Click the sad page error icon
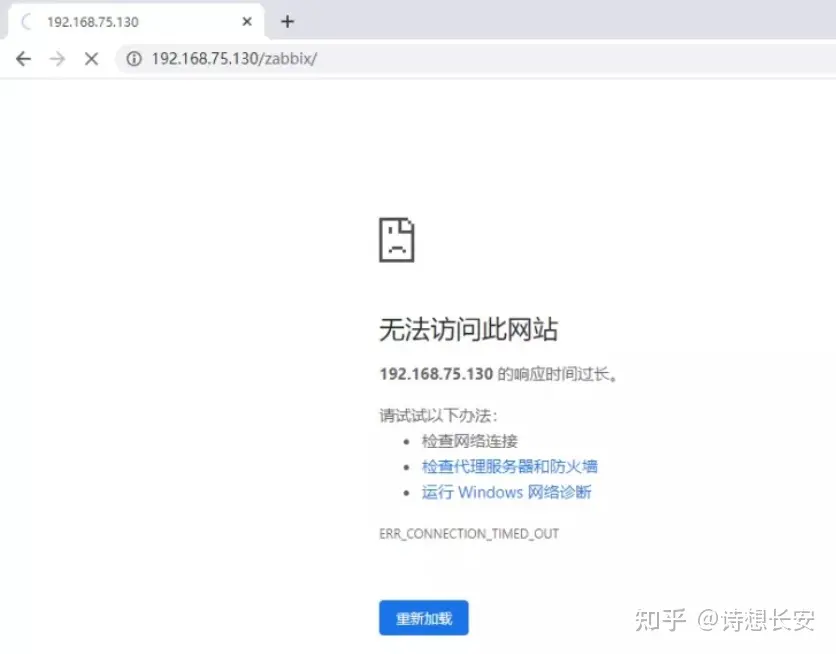 (x=396, y=240)
